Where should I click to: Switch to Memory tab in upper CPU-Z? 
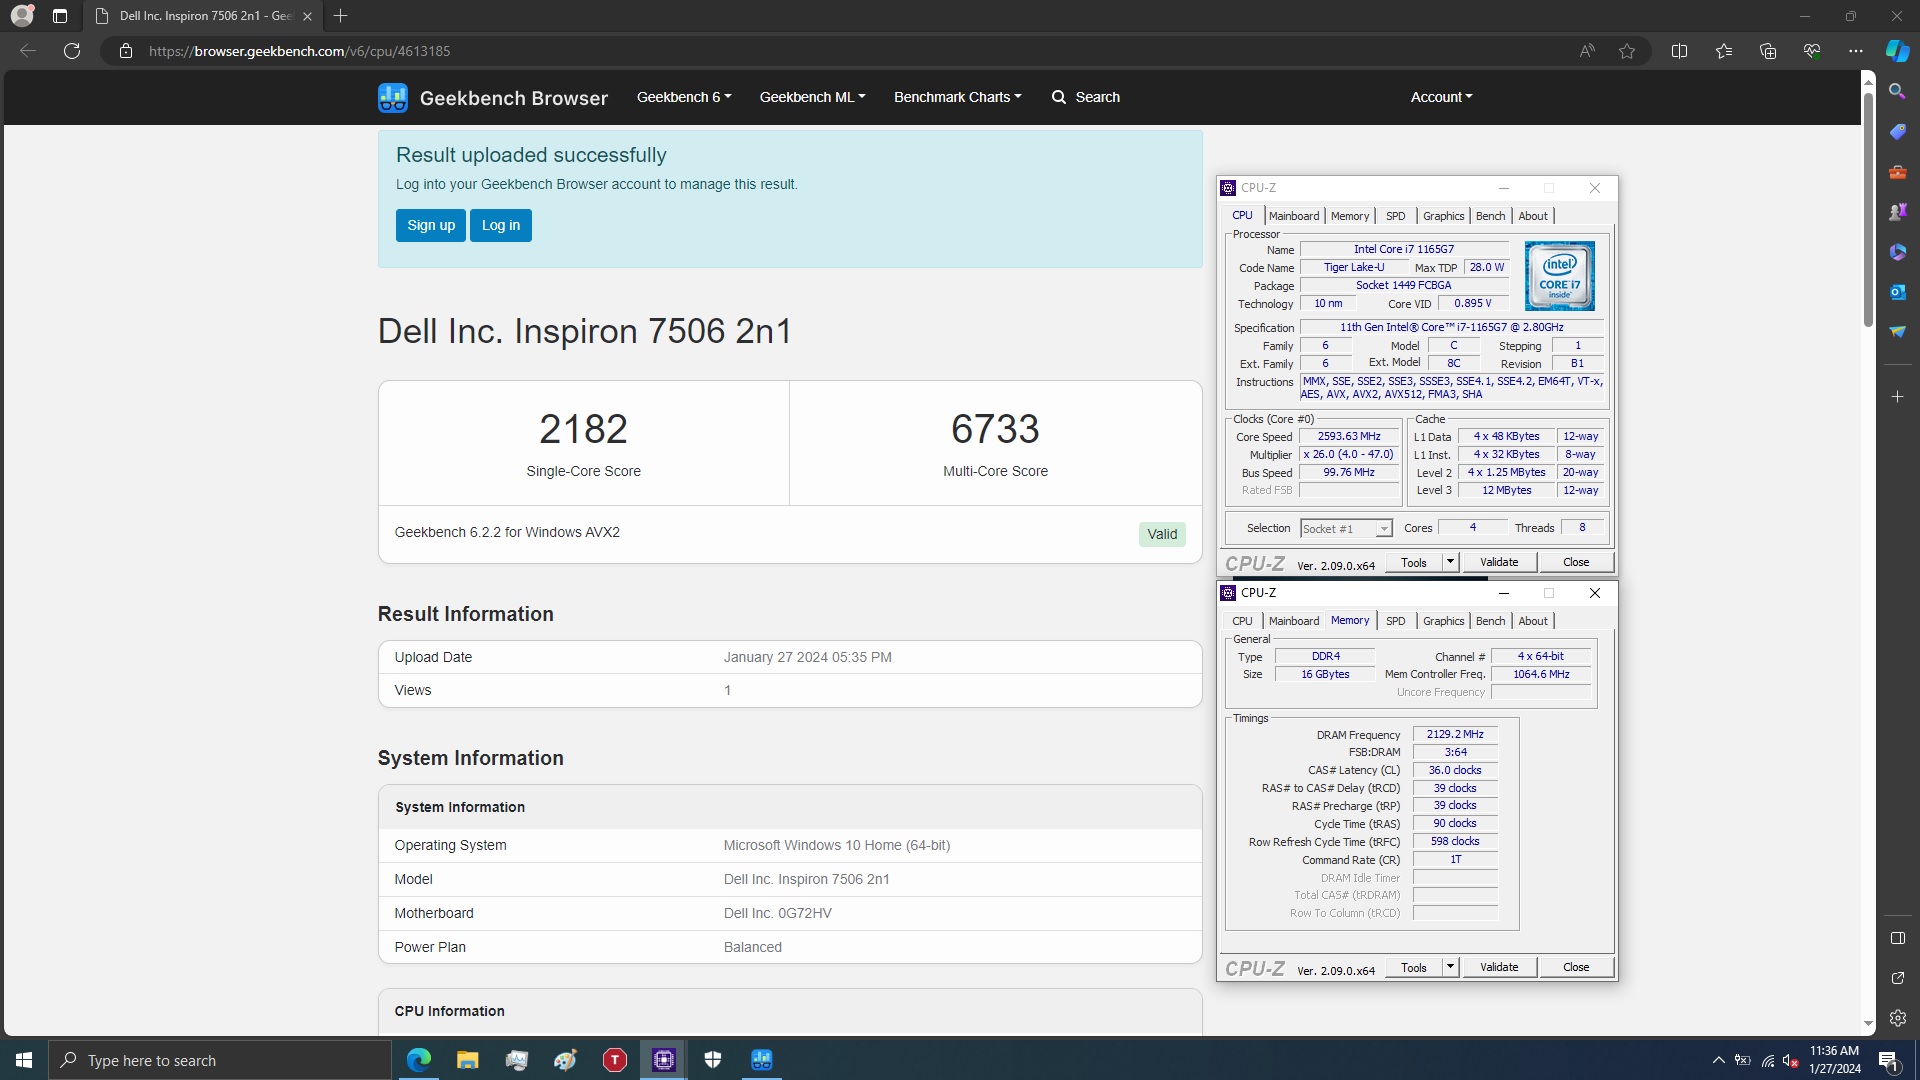(x=1350, y=216)
